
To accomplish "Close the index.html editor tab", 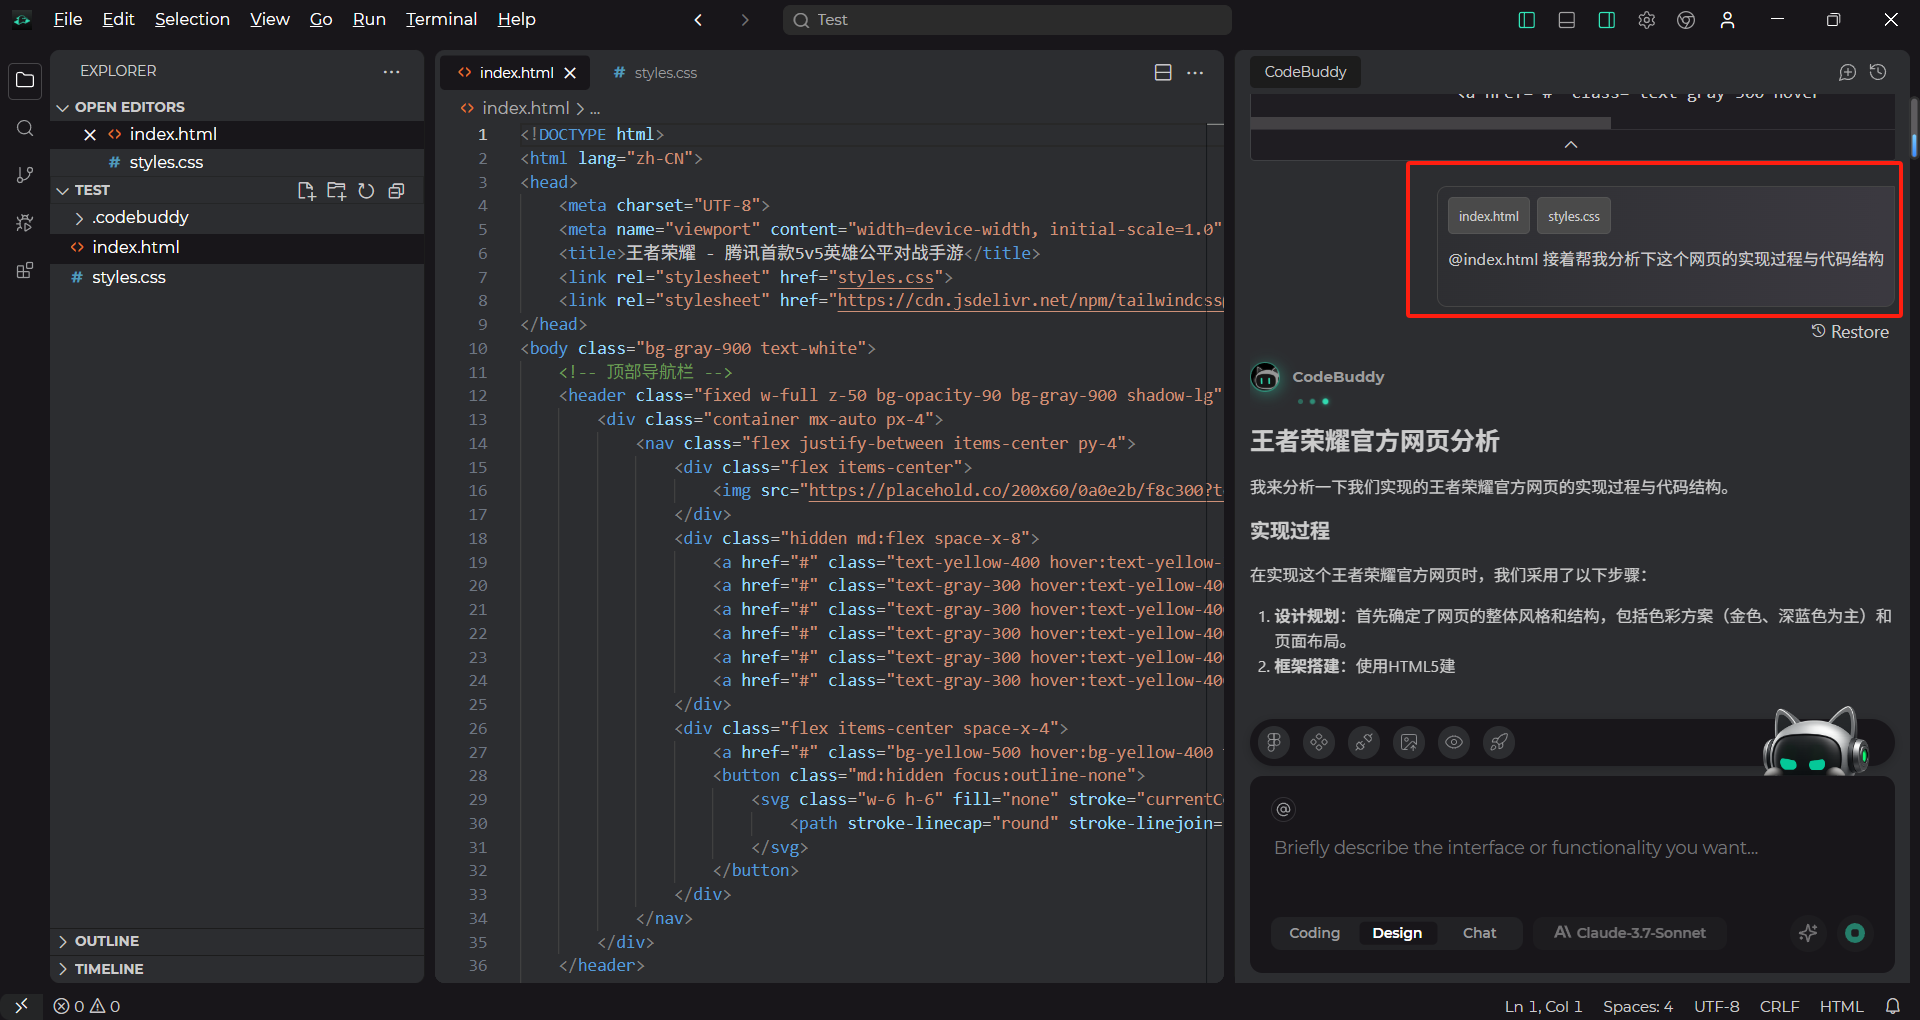I will coord(570,73).
